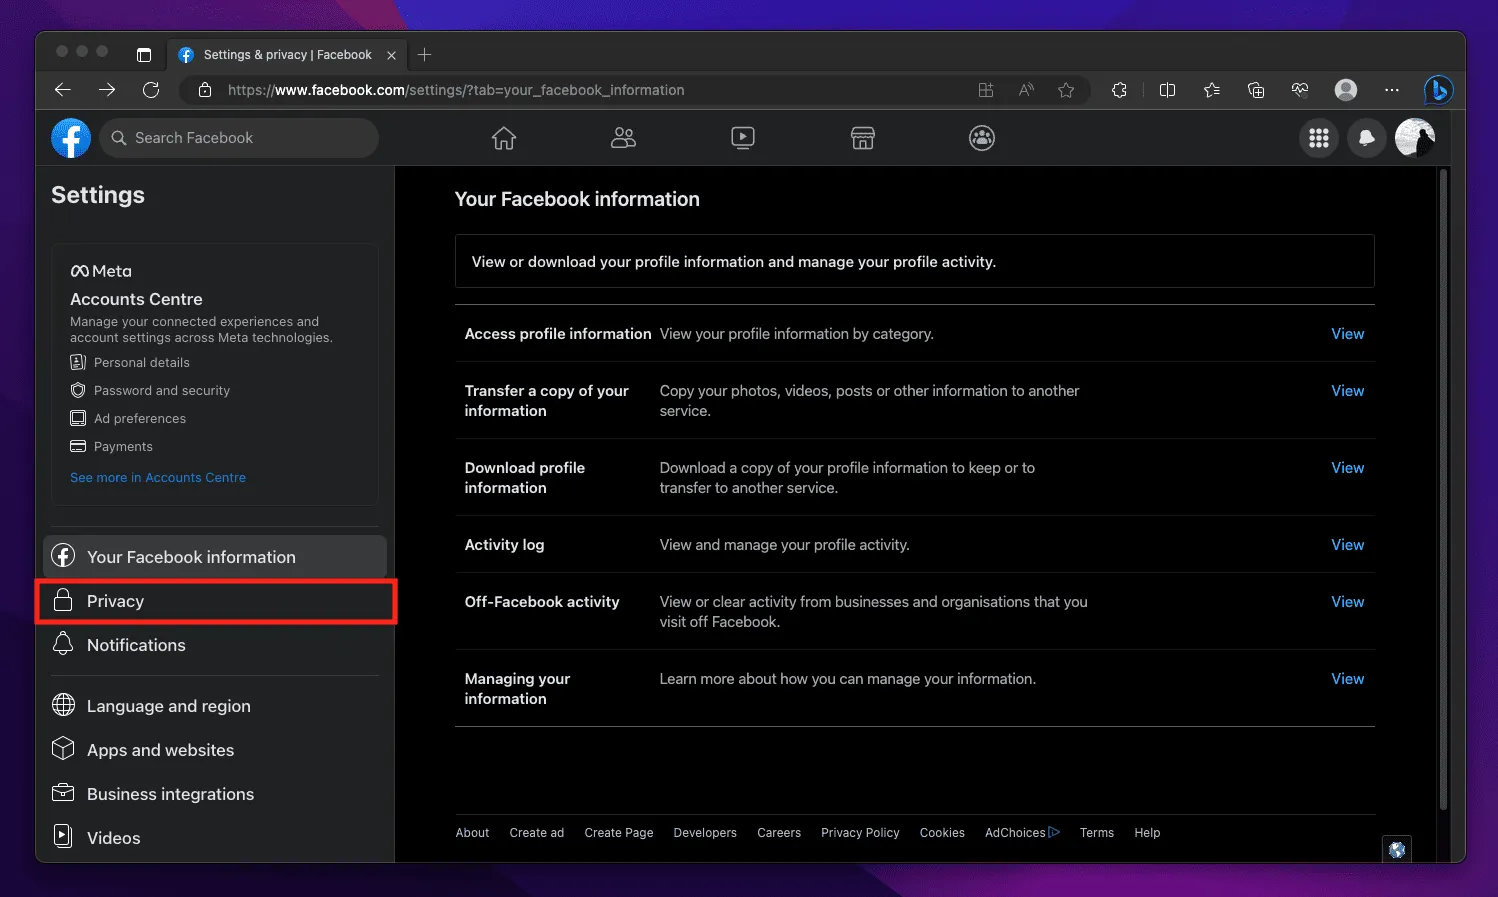Screen dimensions: 1498x897
Task: Select the Settings & privacy | Facebook tab
Action: pos(286,55)
